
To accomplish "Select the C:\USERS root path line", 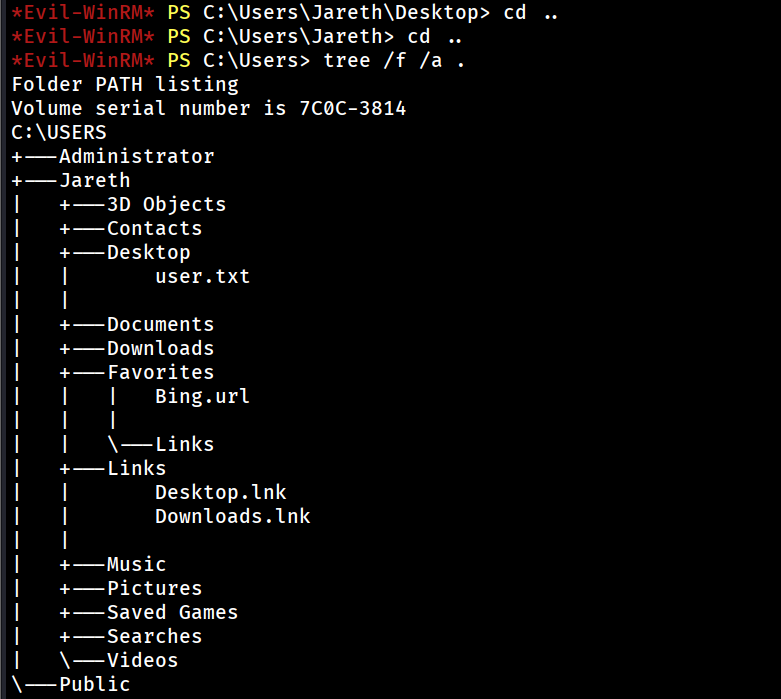I will click(59, 132).
